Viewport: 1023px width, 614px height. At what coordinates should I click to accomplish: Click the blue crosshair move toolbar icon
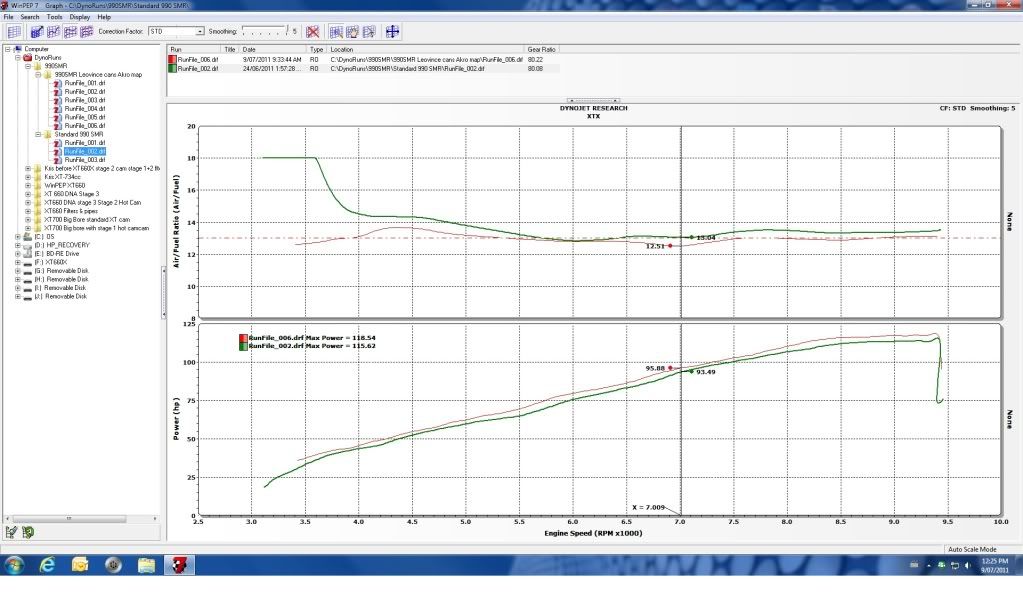click(392, 31)
